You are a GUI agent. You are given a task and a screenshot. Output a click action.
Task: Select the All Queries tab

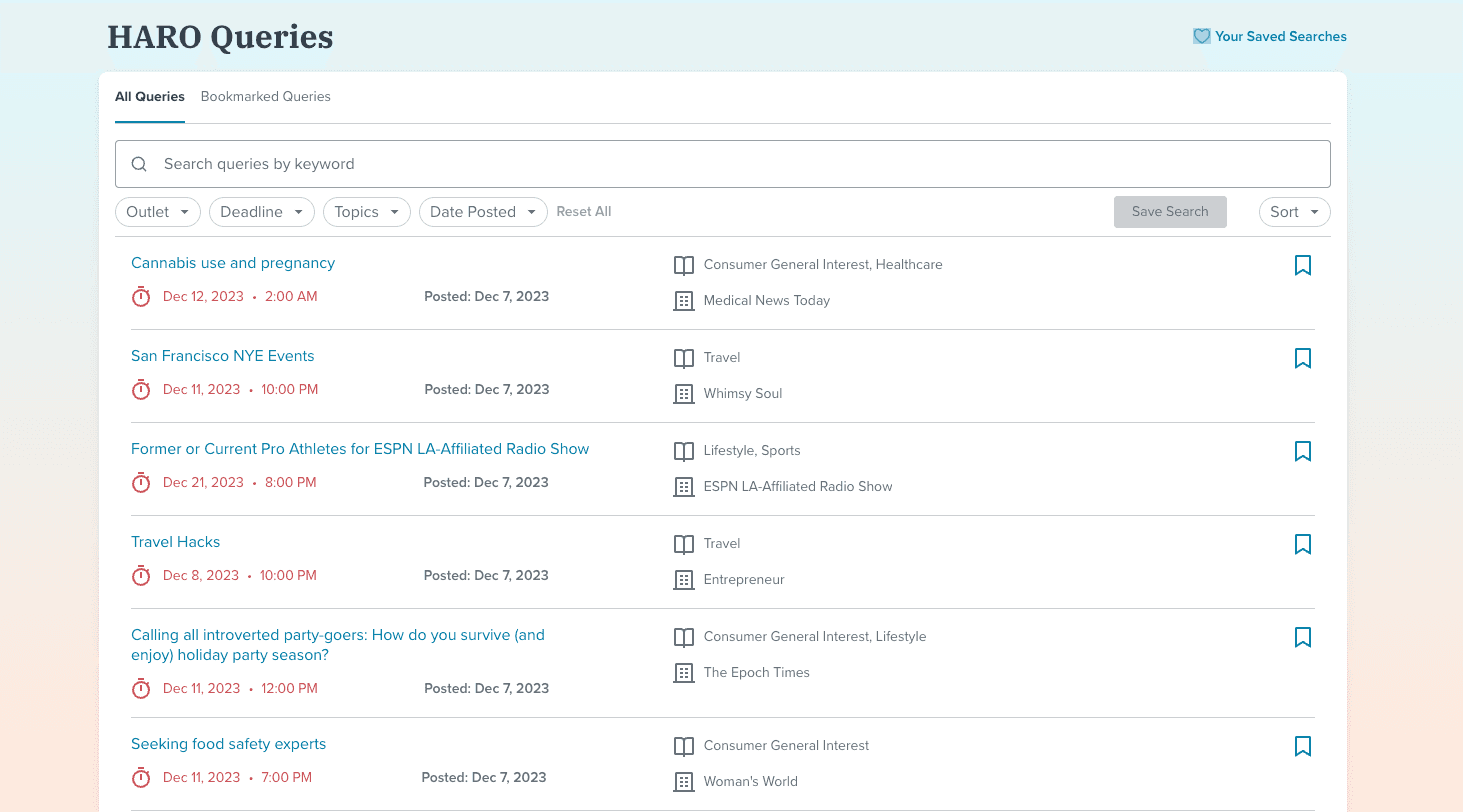tap(150, 97)
